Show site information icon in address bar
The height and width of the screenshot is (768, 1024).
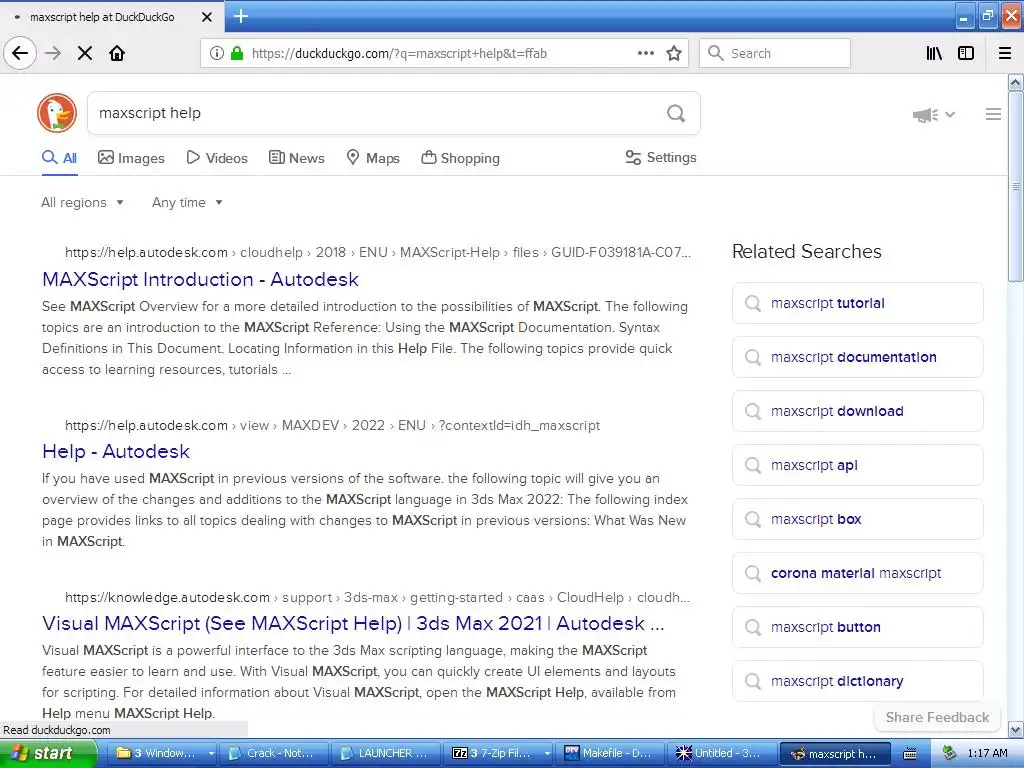(x=217, y=54)
